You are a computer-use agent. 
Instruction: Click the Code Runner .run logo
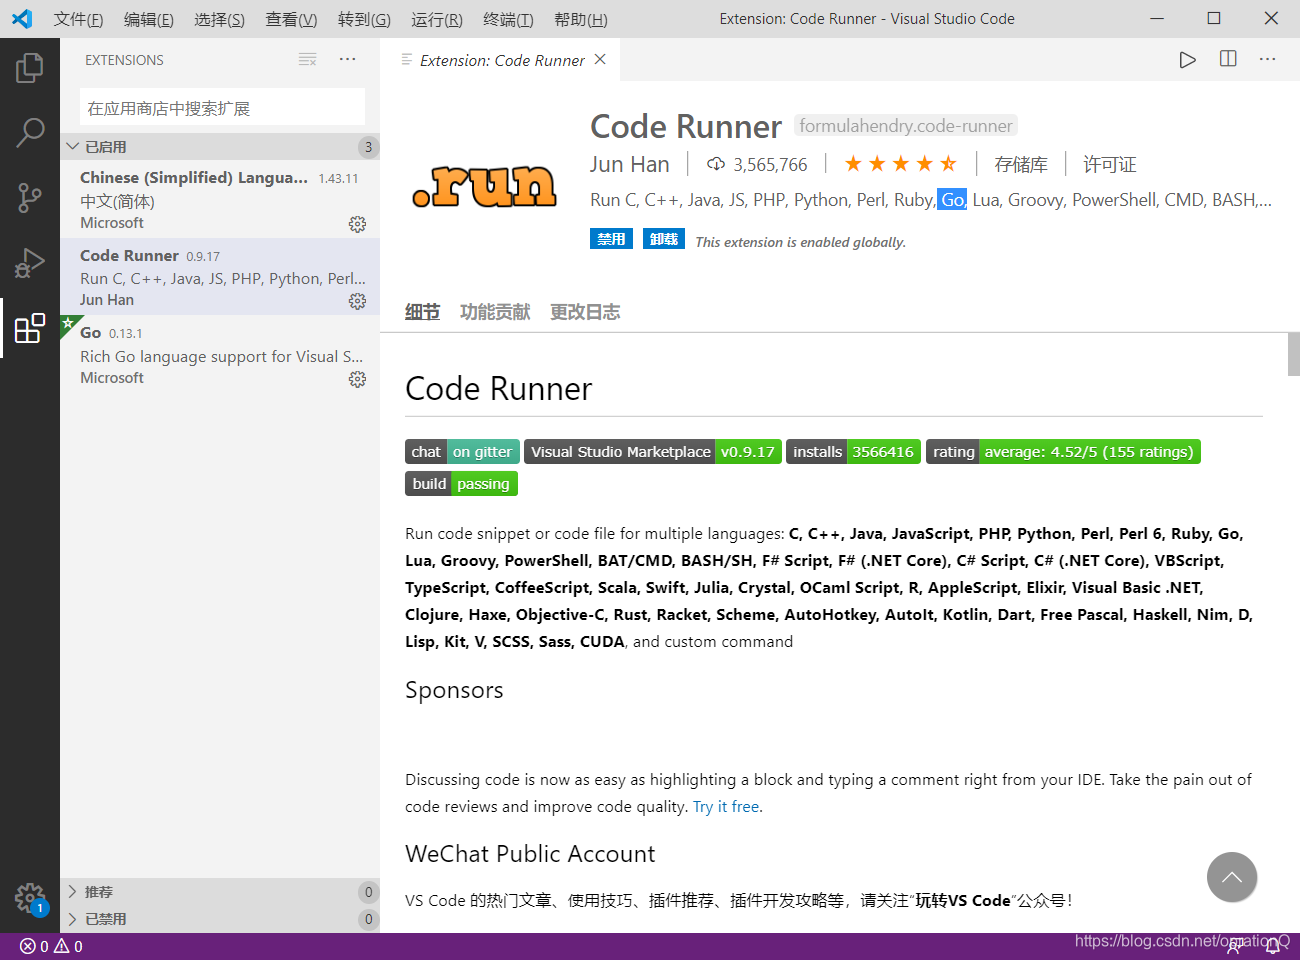point(484,186)
